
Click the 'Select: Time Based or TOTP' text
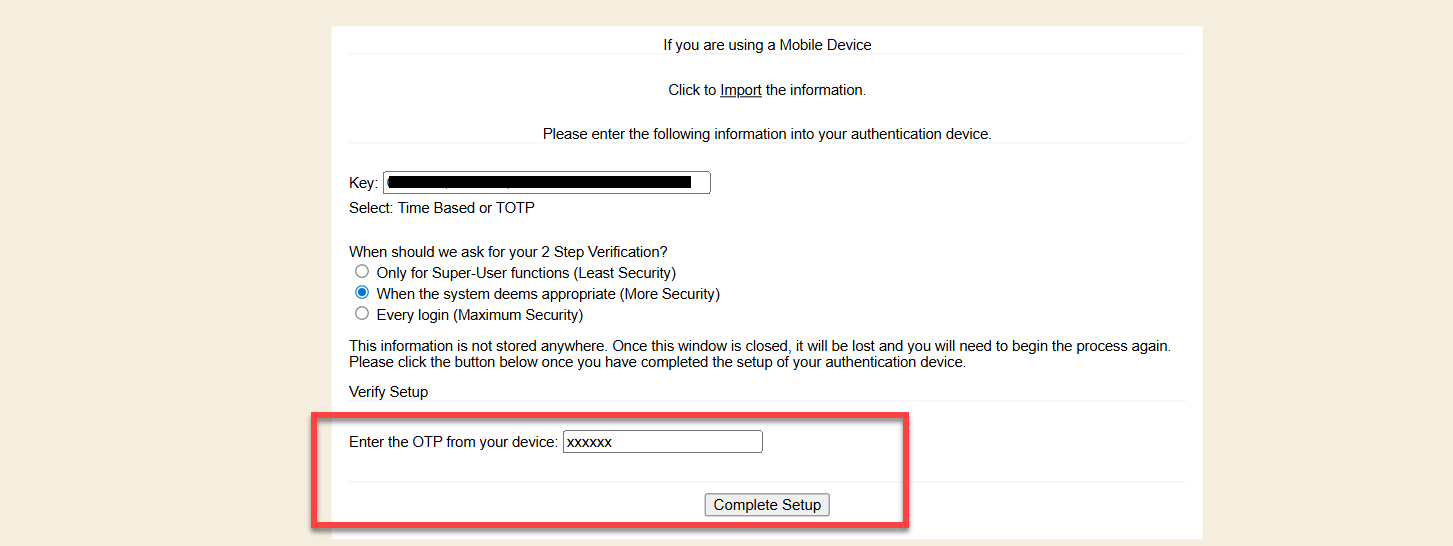[x=441, y=208]
